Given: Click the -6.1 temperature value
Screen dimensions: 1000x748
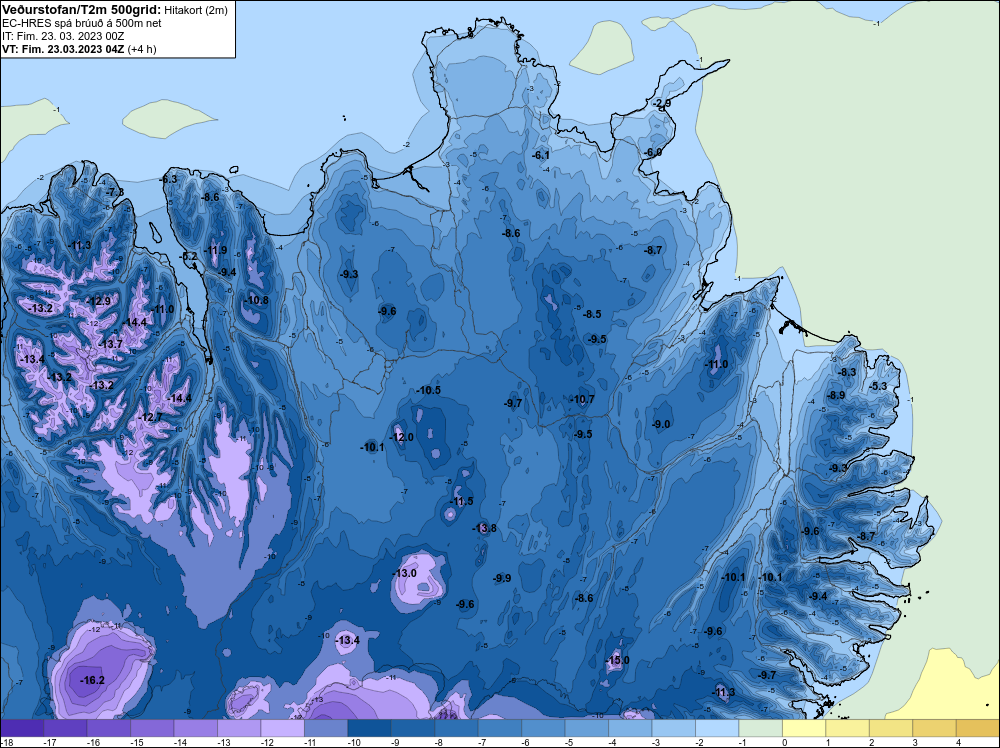Looking at the screenshot, I should (541, 155).
